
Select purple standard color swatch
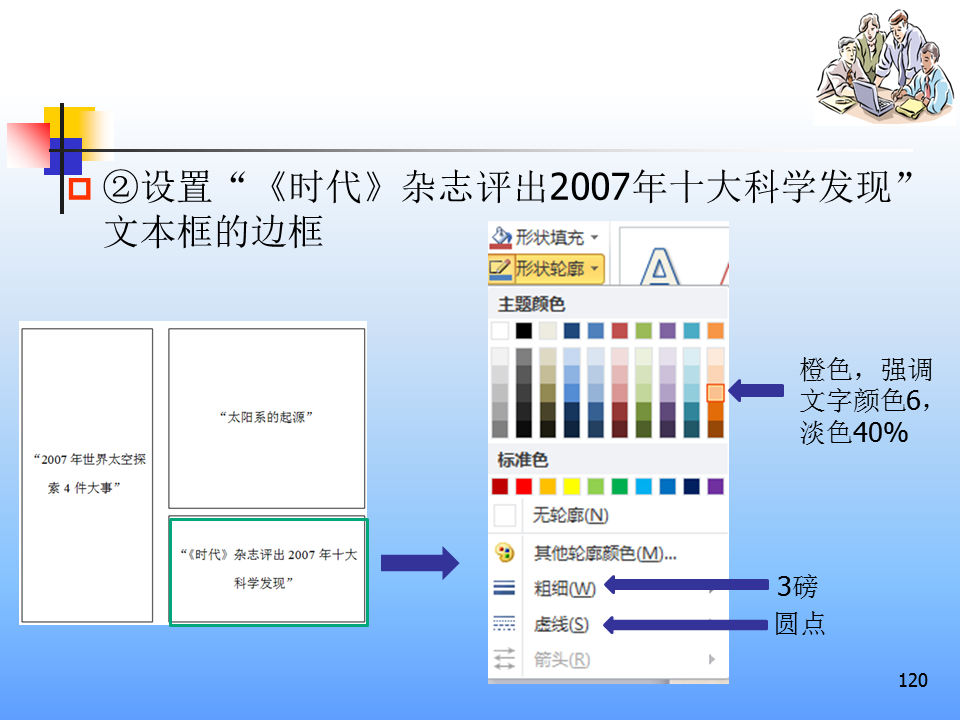tap(715, 486)
